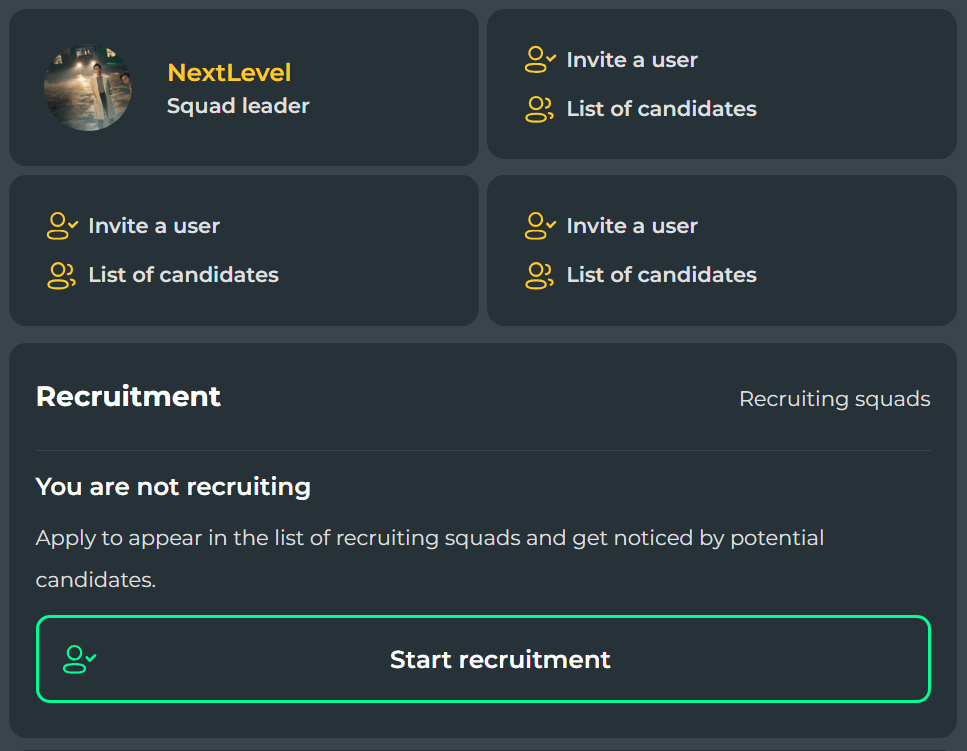The height and width of the screenshot is (751, 967).
Task: Click candidates icon in slot beside squad leader
Action: point(539,109)
